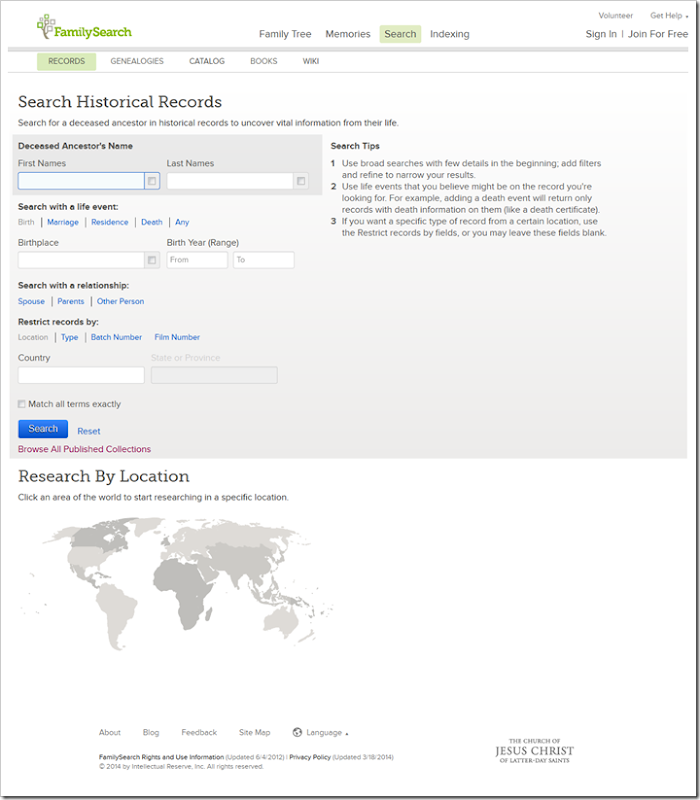700x800 pixels.
Task: Focus the First Names input field
Action: (81, 181)
